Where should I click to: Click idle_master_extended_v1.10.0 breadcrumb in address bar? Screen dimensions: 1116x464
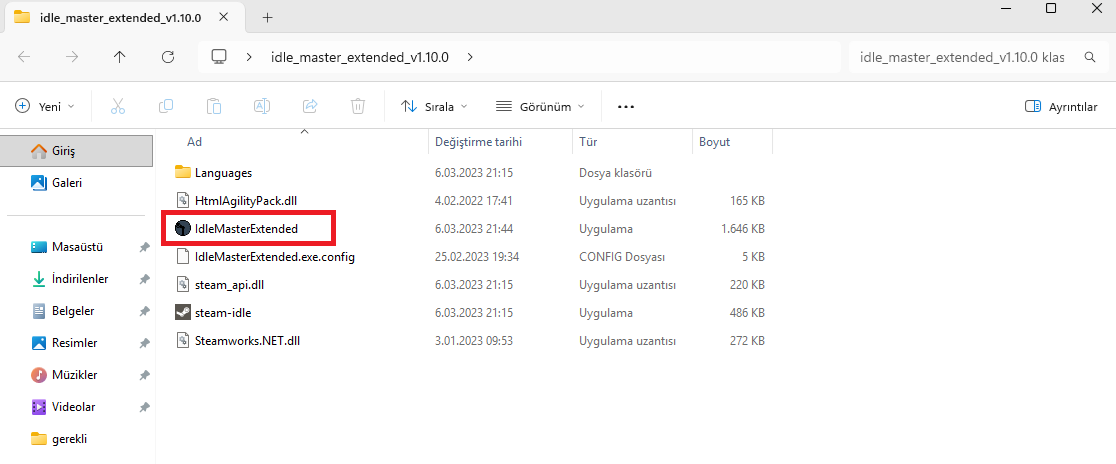(359, 58)
